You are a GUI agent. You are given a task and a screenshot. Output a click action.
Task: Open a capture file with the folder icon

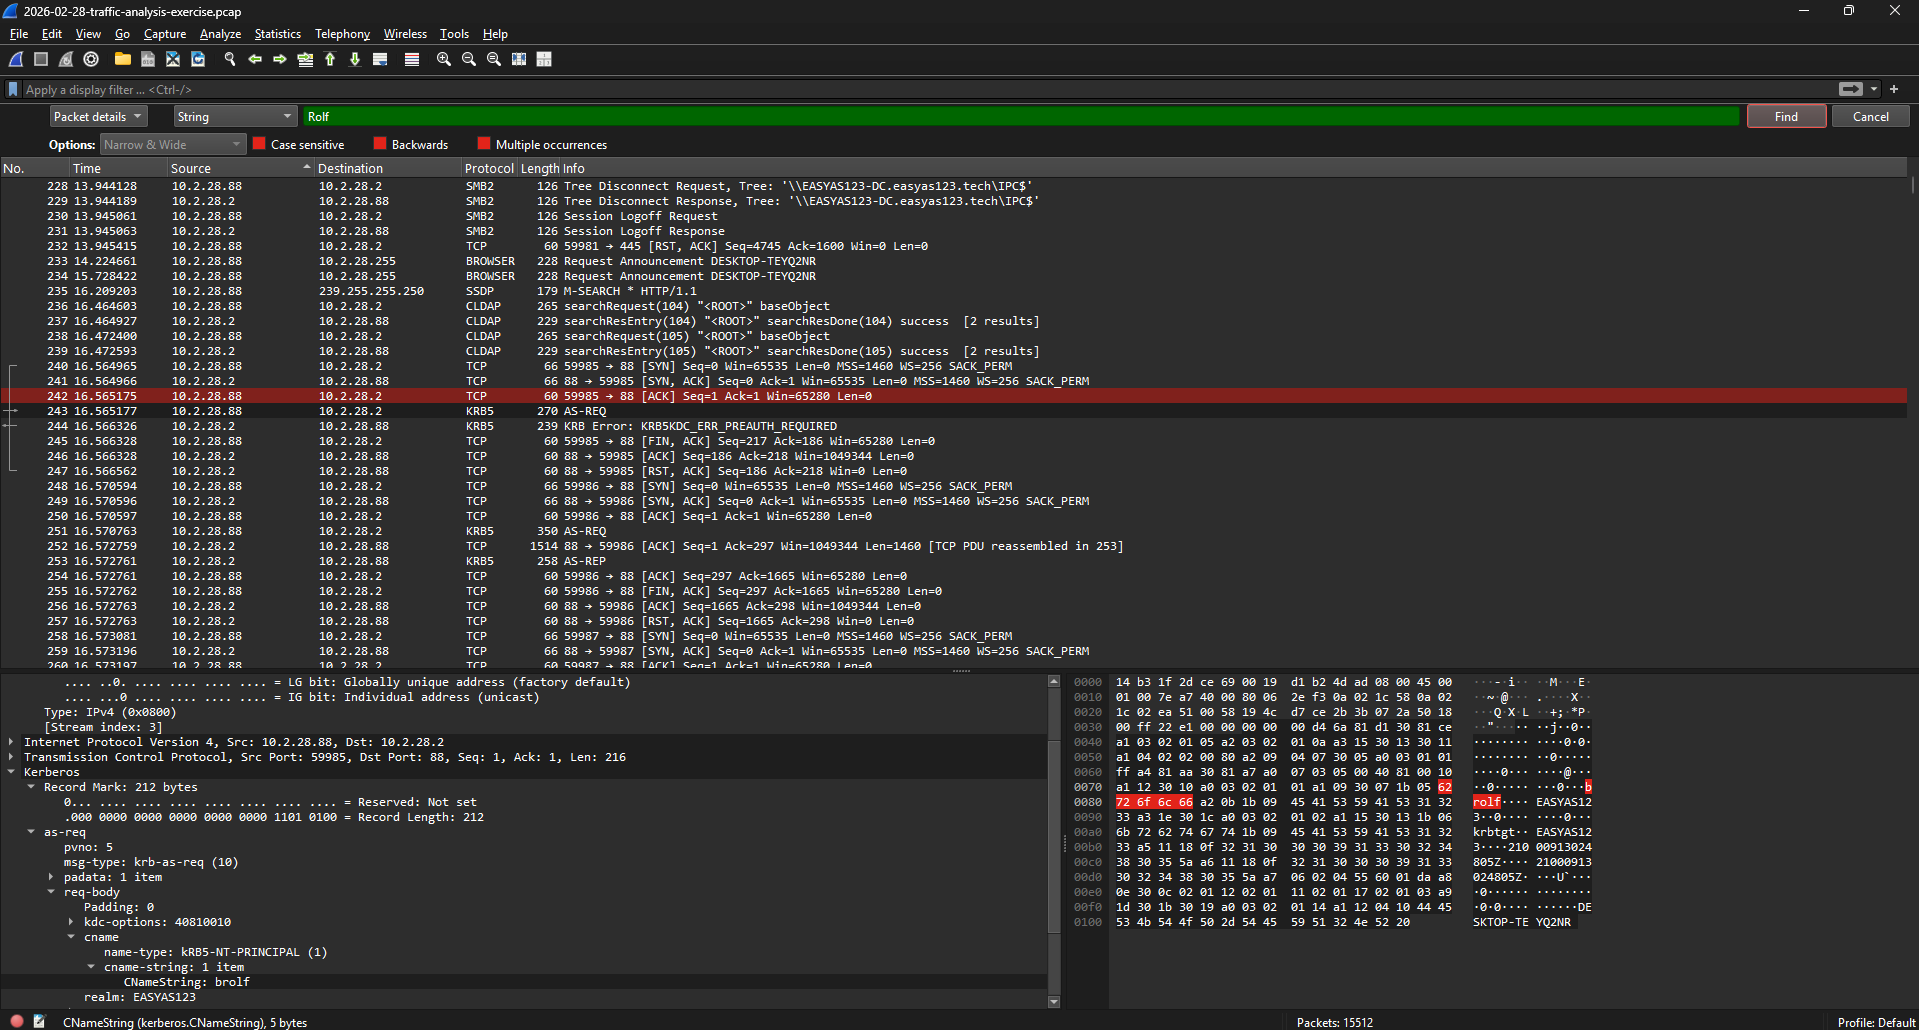[x=122, y=59]
